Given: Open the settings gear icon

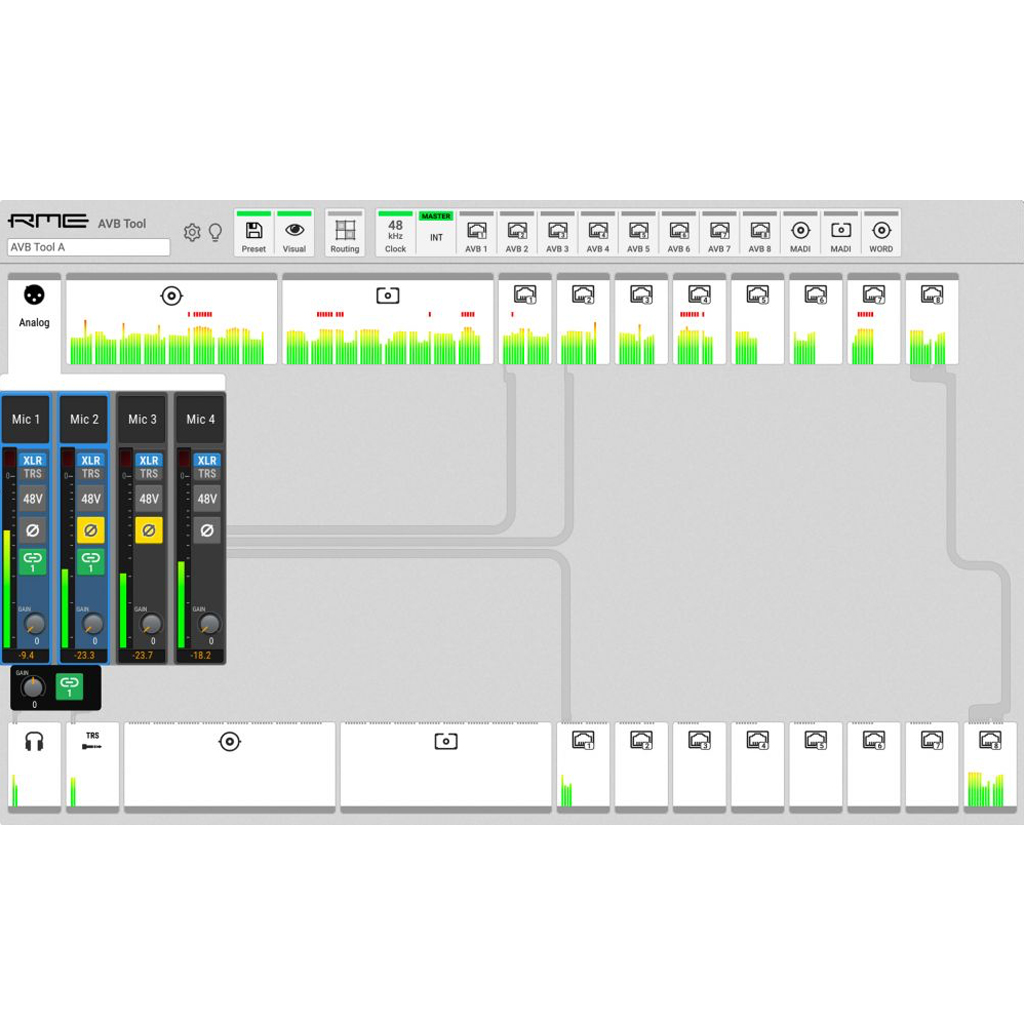Looking at the screenshot, I should pos(192,231).
